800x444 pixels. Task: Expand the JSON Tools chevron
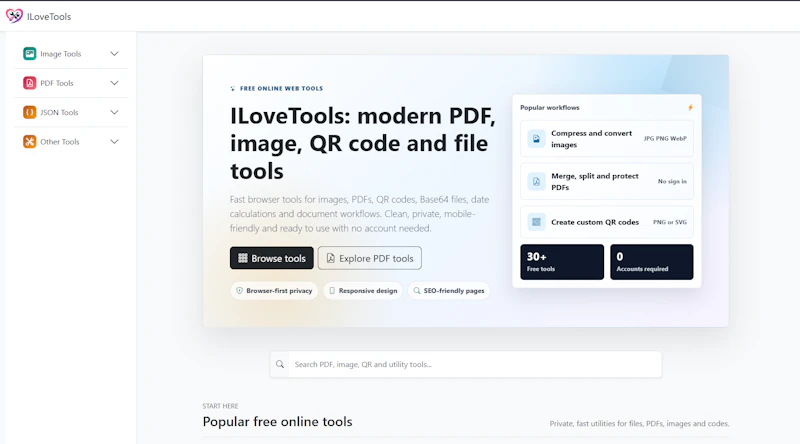pos(114,112)
